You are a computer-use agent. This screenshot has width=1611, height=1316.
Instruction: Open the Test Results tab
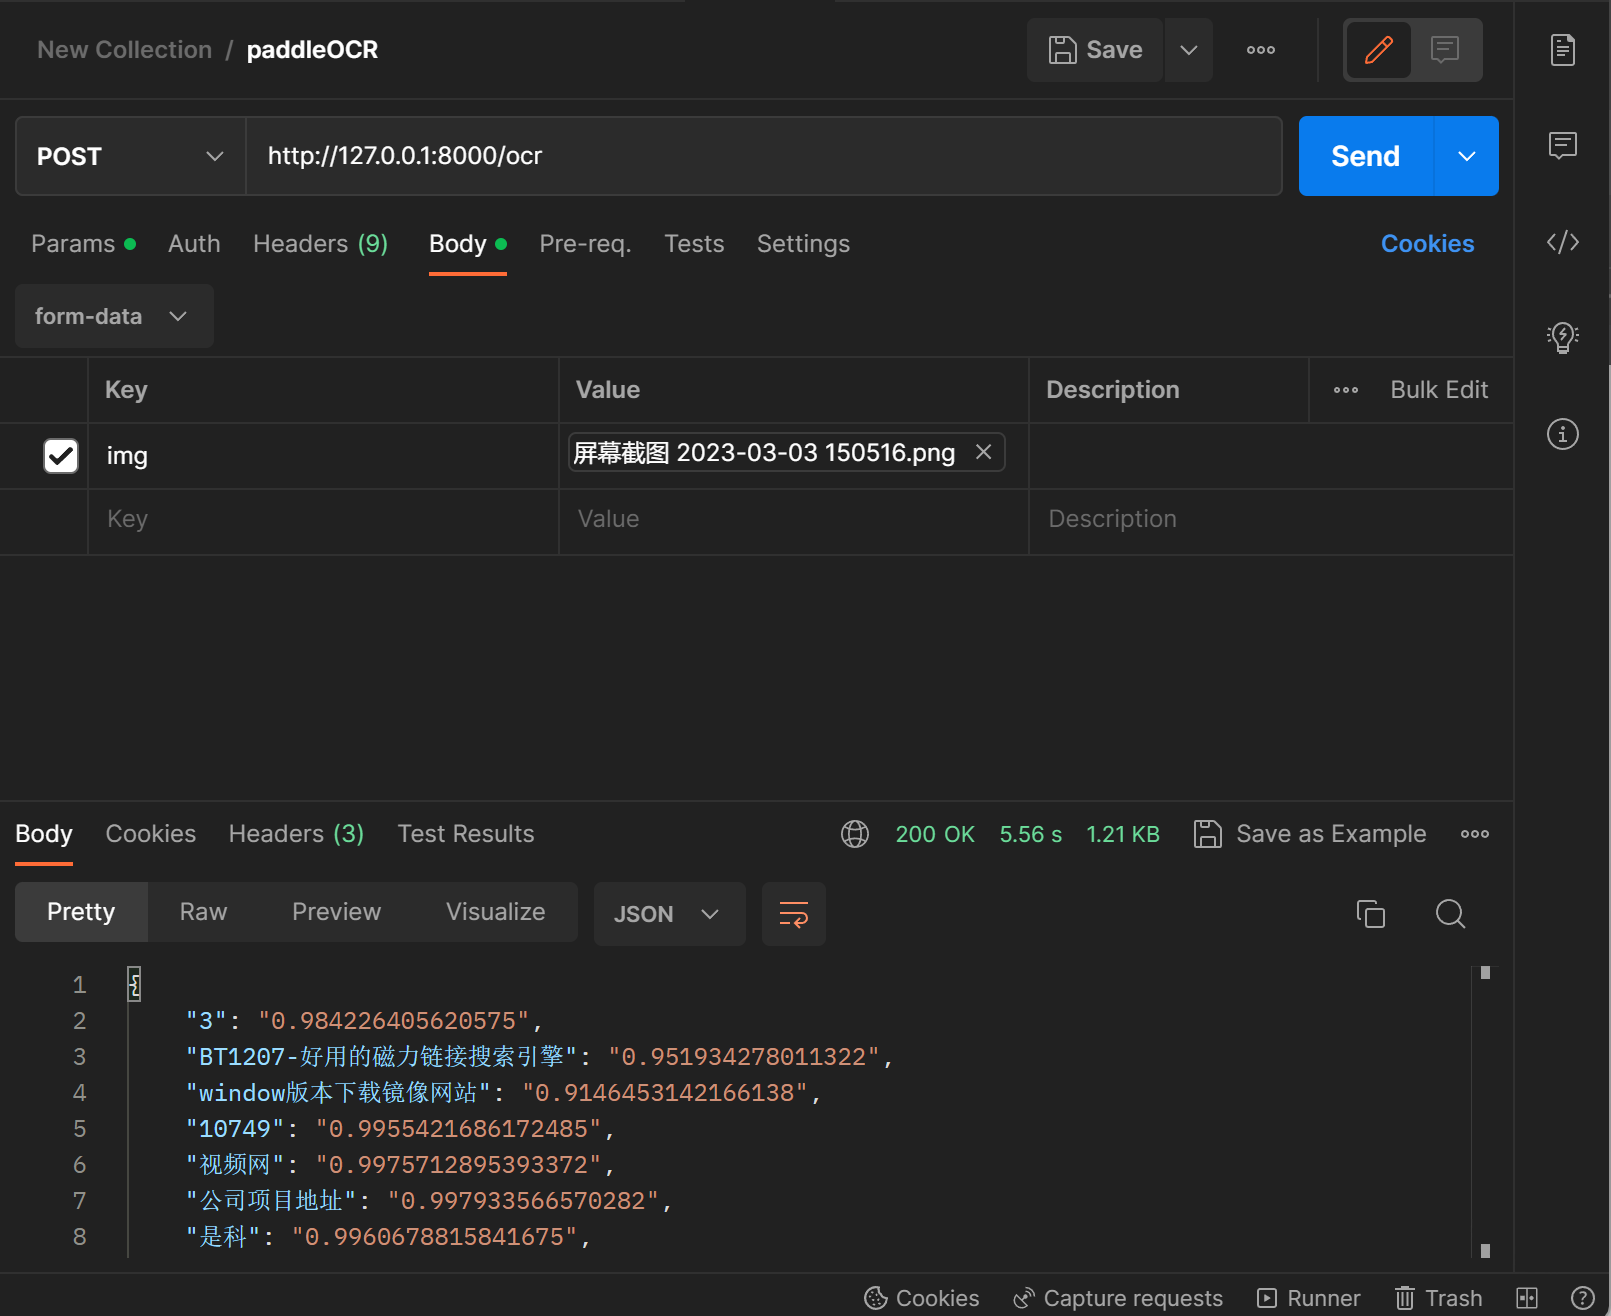(465, 833)
